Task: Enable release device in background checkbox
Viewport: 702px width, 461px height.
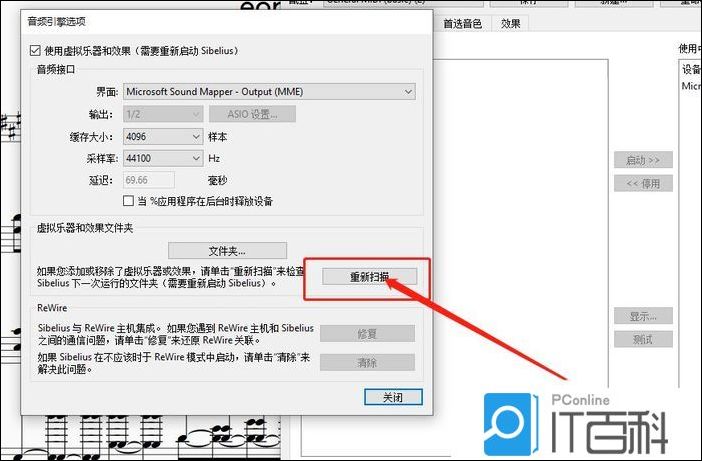Action: 128,201
